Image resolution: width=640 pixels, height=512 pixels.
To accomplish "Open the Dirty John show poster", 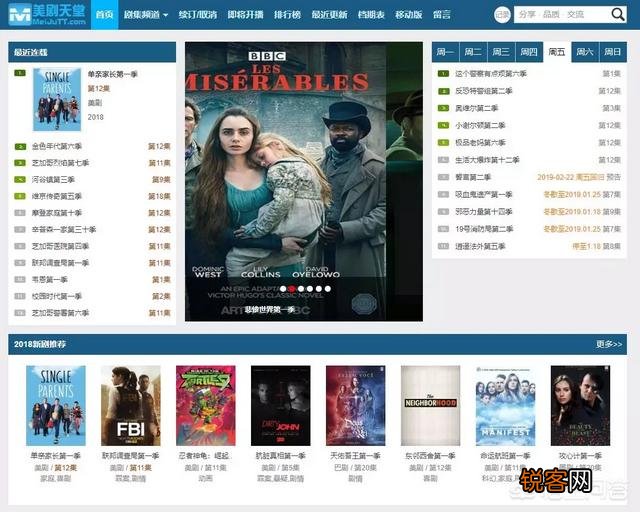I will 280,405.
